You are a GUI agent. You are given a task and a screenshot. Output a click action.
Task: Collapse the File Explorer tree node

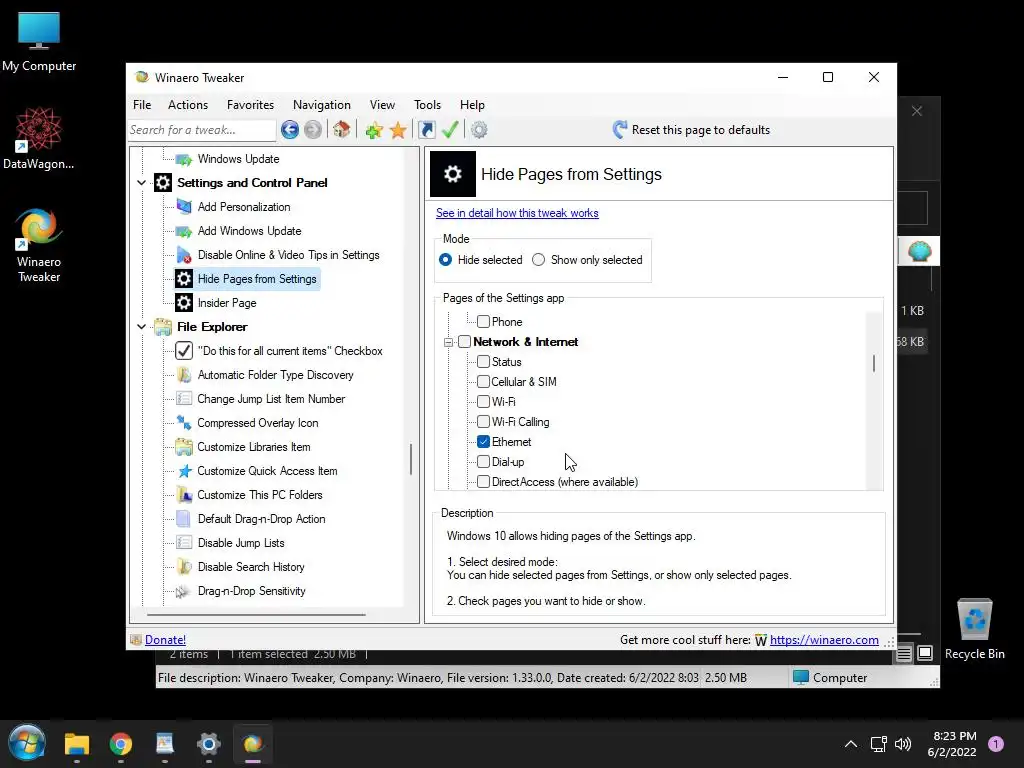(x=142, y=327)
